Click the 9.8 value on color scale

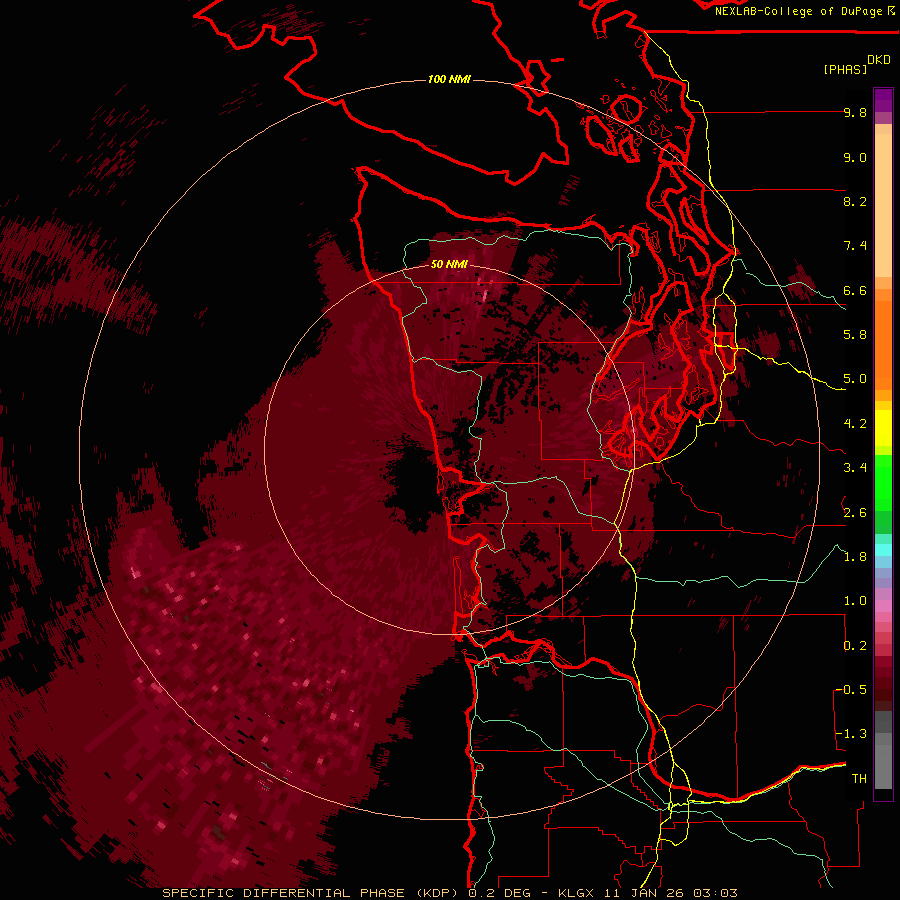click(x=855, y=112)
